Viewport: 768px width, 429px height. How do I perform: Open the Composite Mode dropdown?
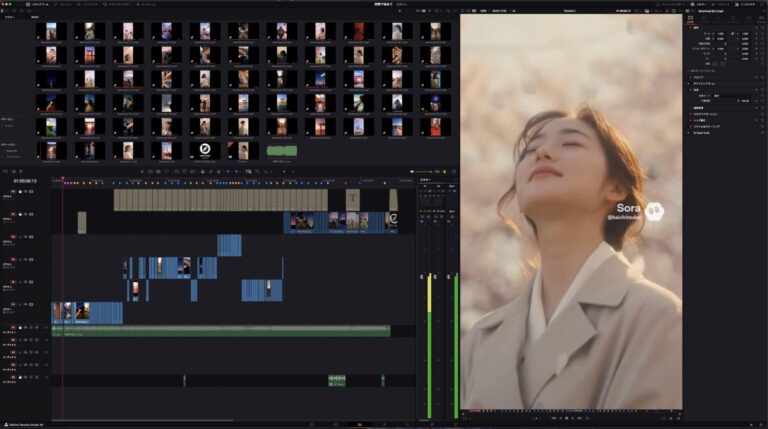click(x=731, y=96)
